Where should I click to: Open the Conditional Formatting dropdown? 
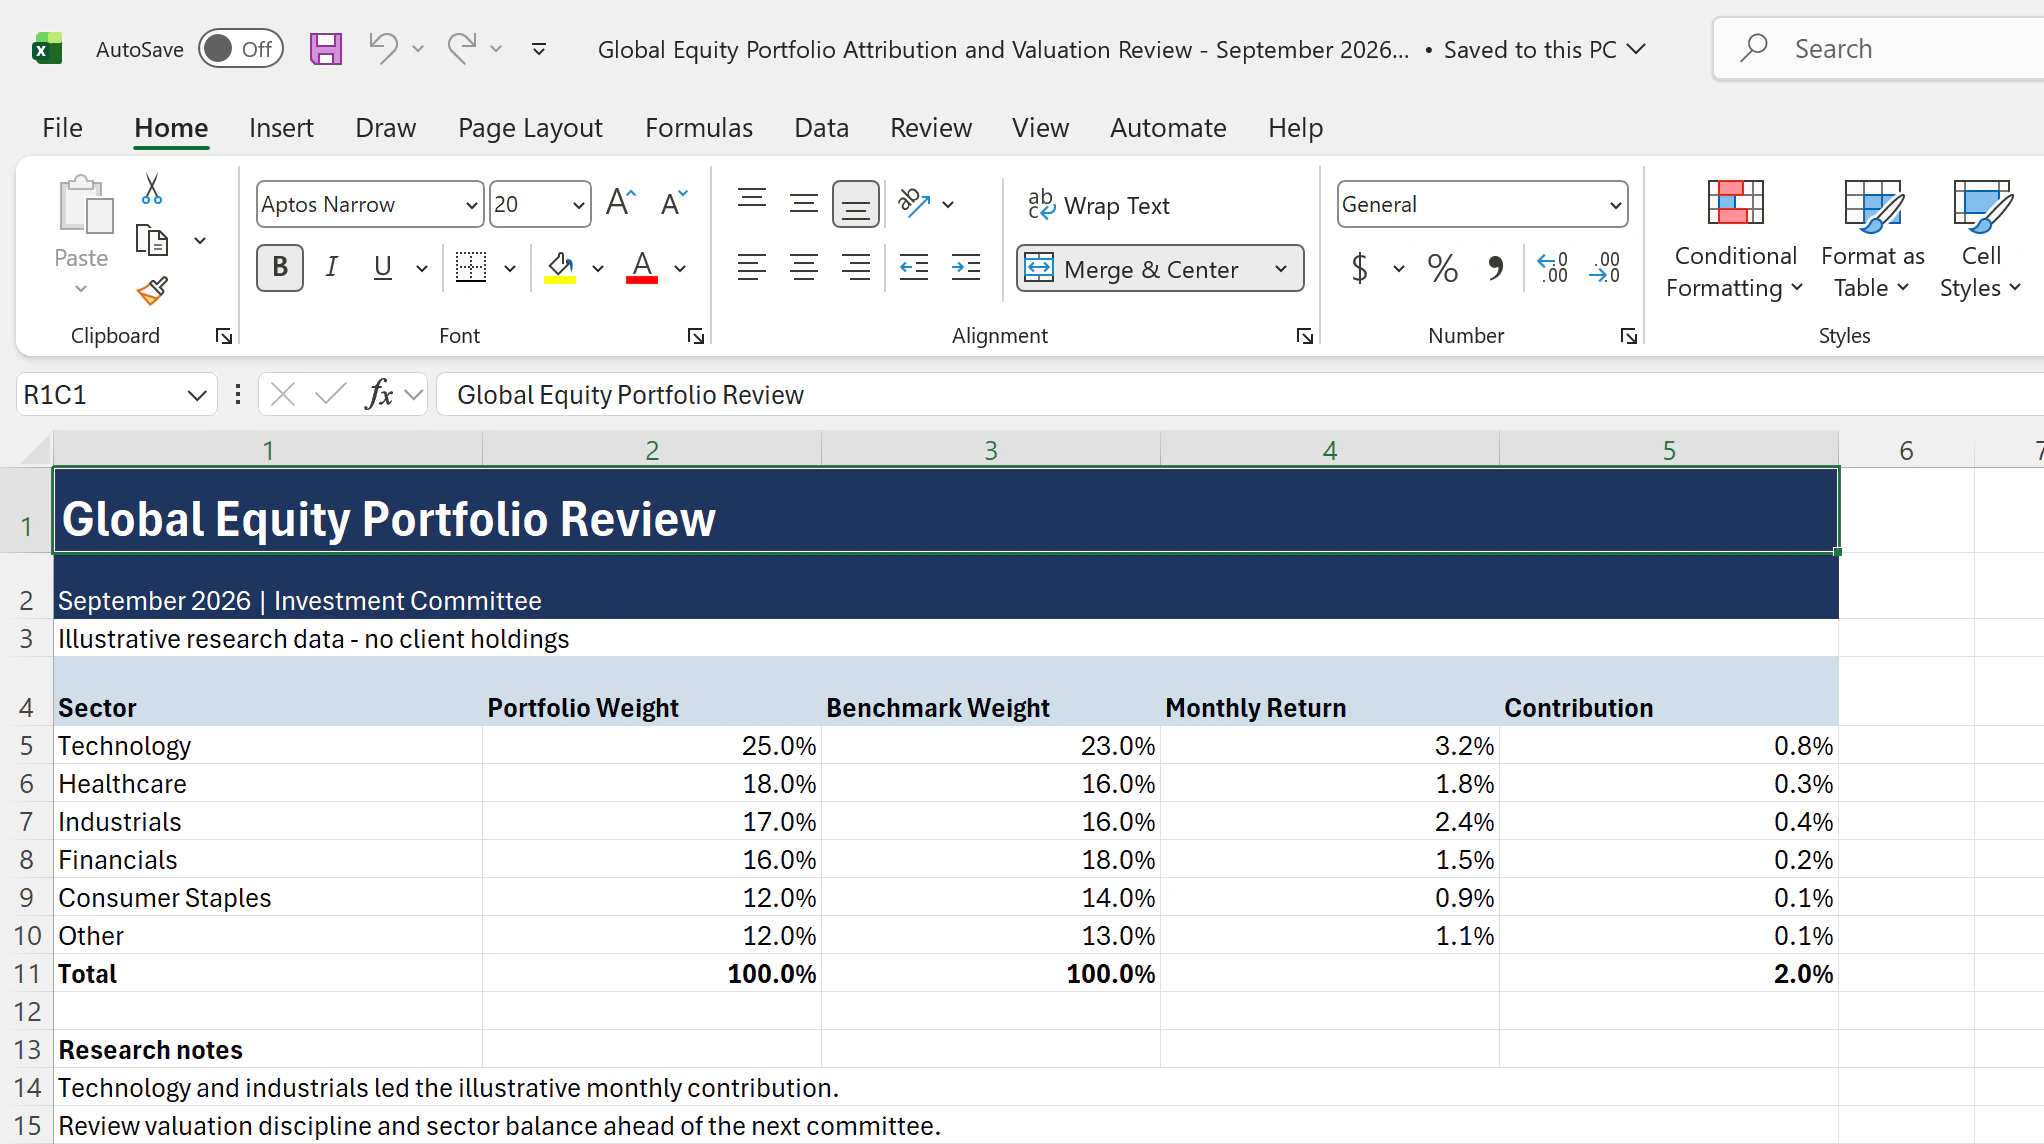point(1735,240)
